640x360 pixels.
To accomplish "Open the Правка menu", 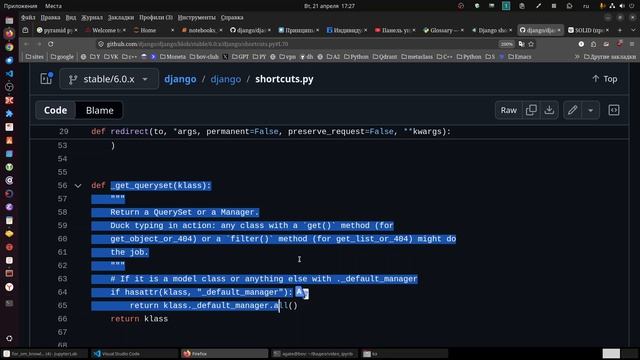I will (51, 18).
